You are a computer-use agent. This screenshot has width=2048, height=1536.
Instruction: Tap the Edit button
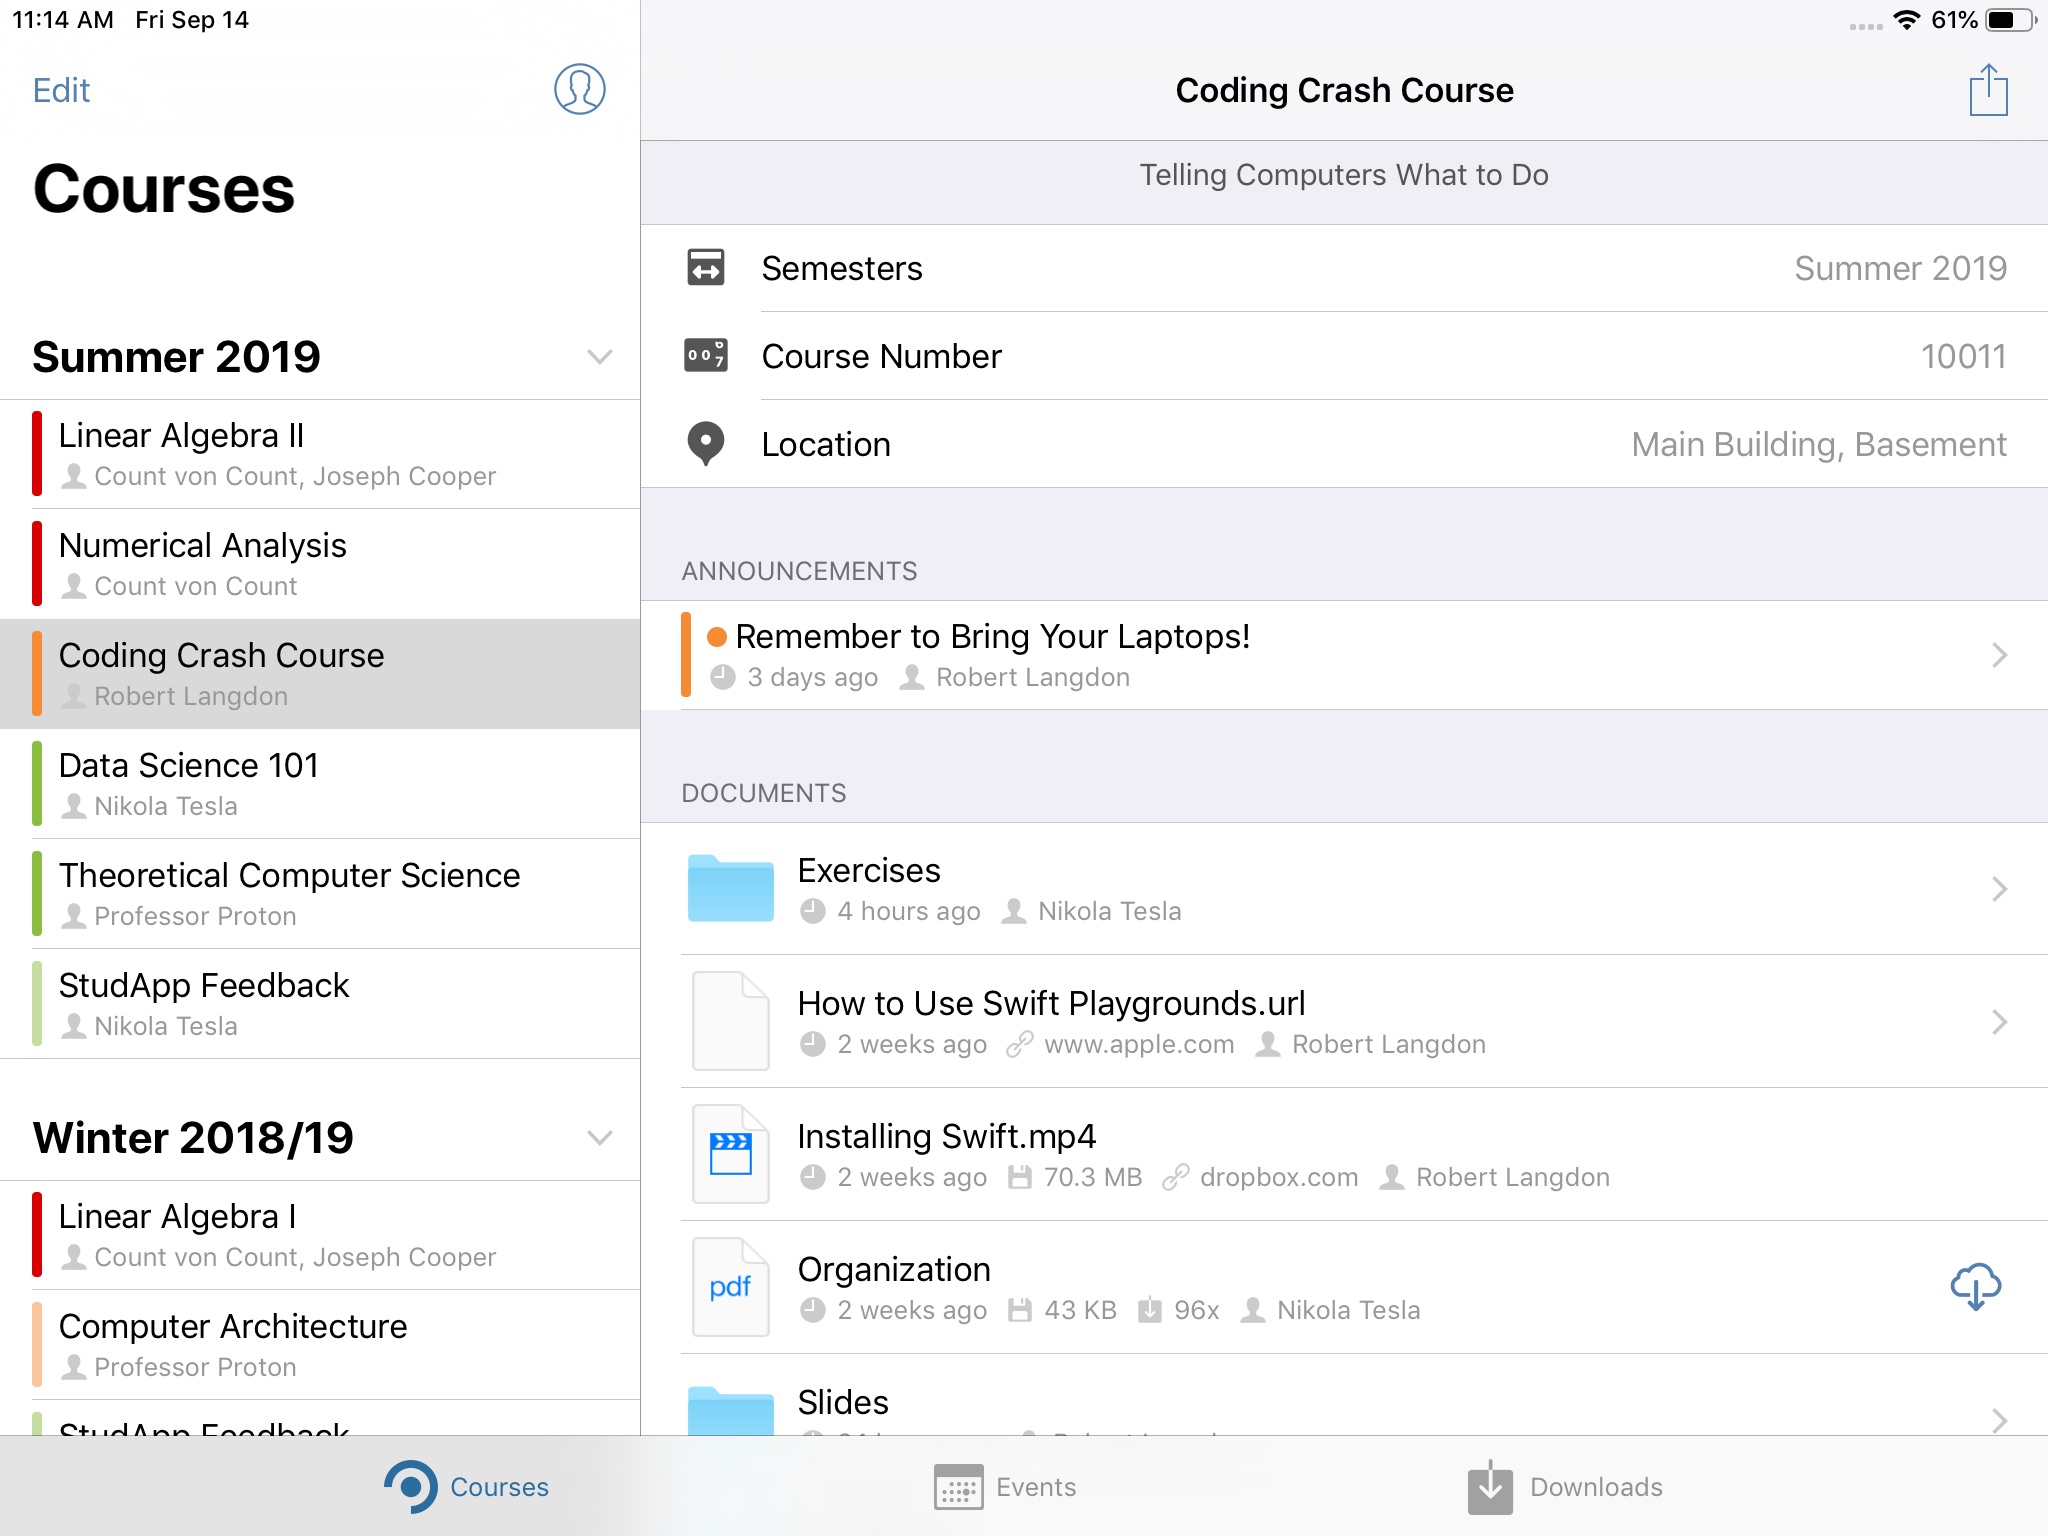click(61, 91)
